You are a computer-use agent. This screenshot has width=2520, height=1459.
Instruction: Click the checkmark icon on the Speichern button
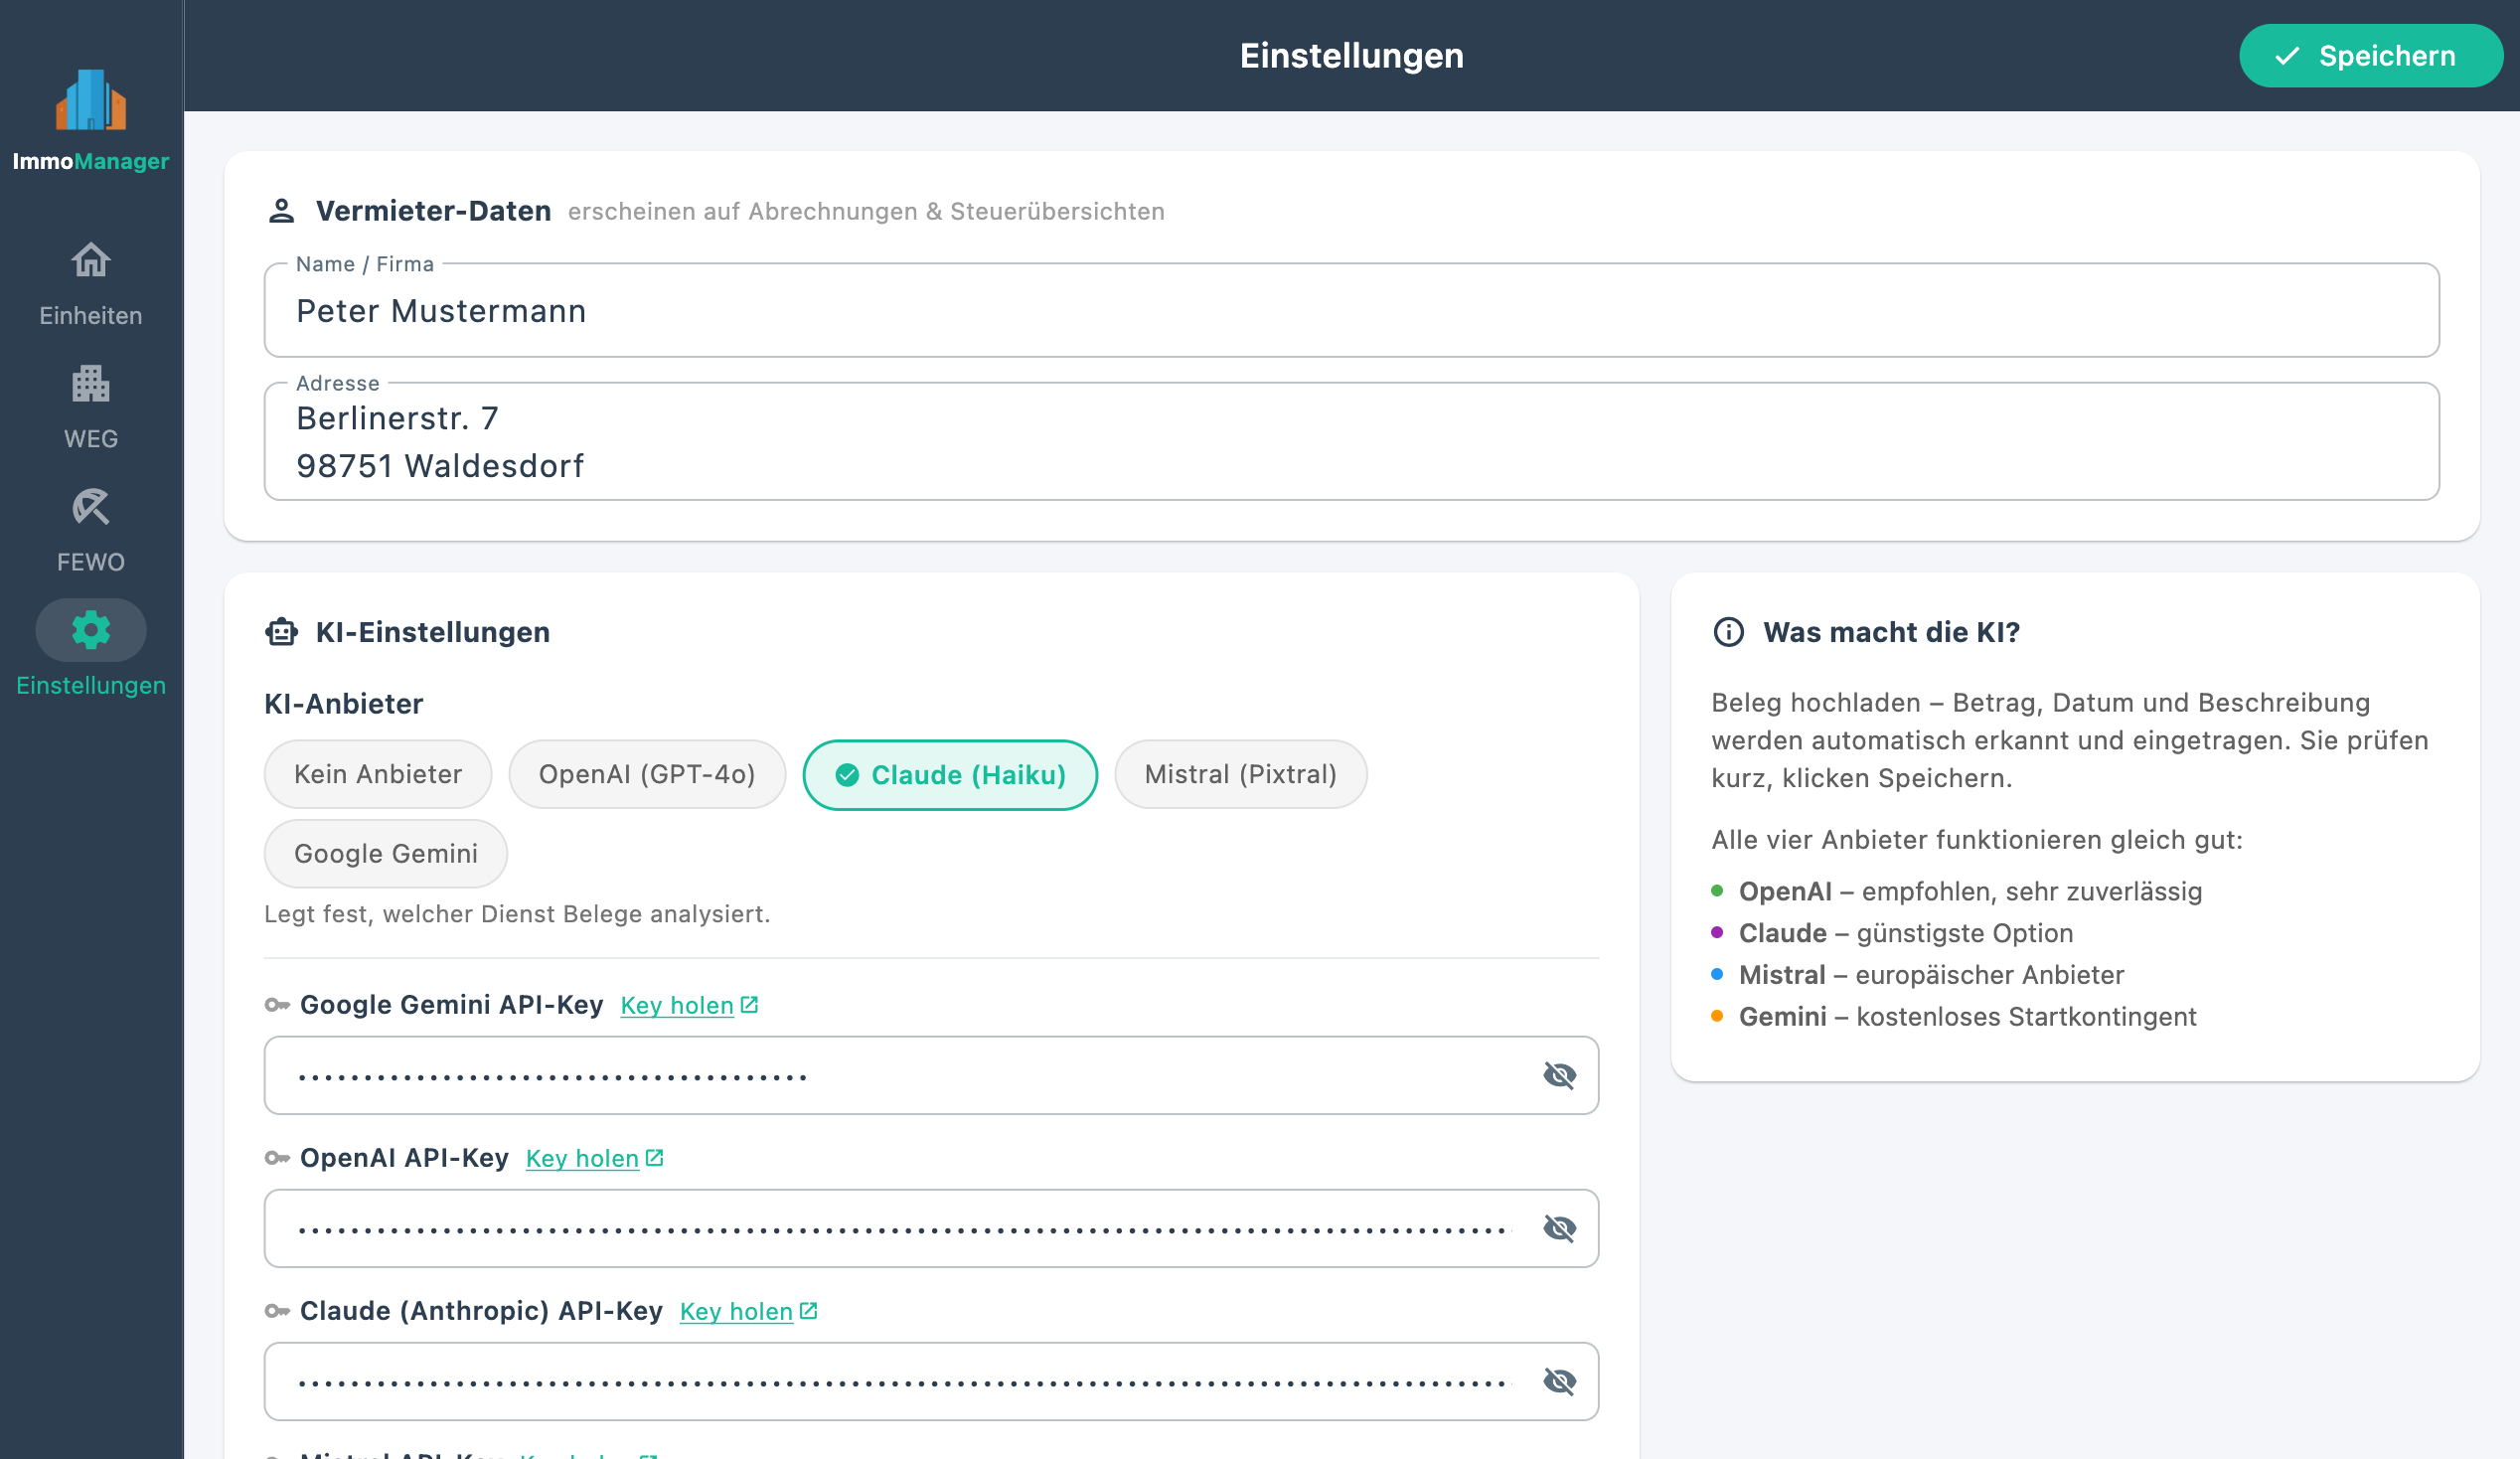tap(2288, 56)
